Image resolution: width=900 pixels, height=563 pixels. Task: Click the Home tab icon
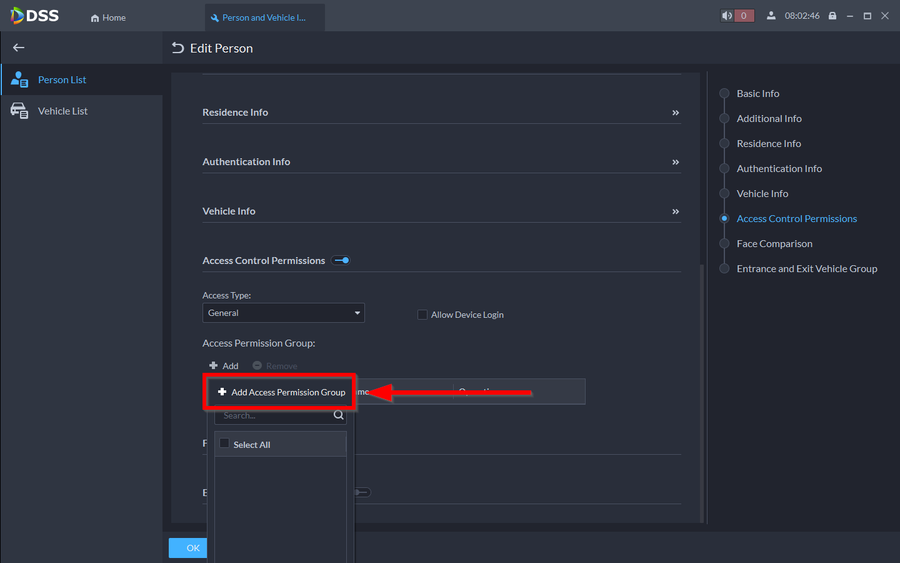point(95,18)
